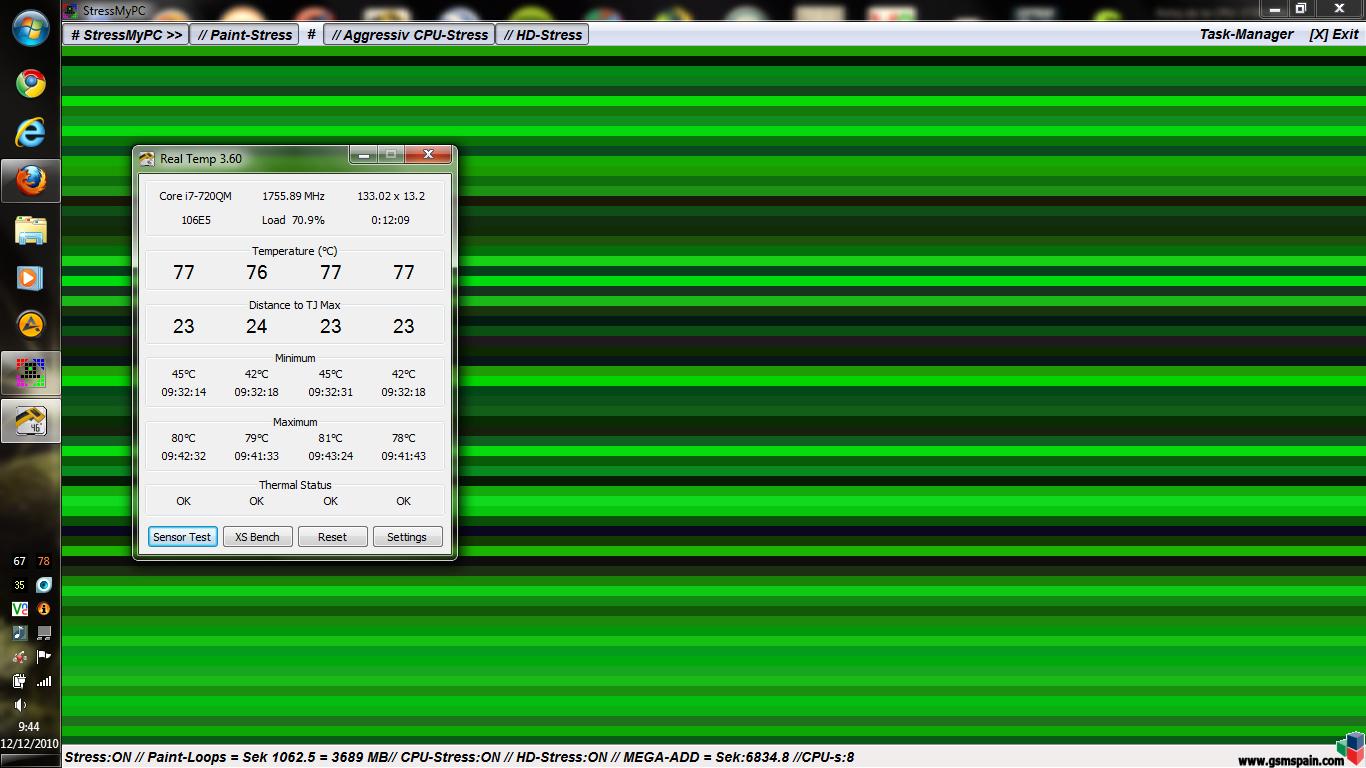This screenshot has height=768, width=1366.
Task: Click maximum temperature 81°C
Action: coord(330,438)
